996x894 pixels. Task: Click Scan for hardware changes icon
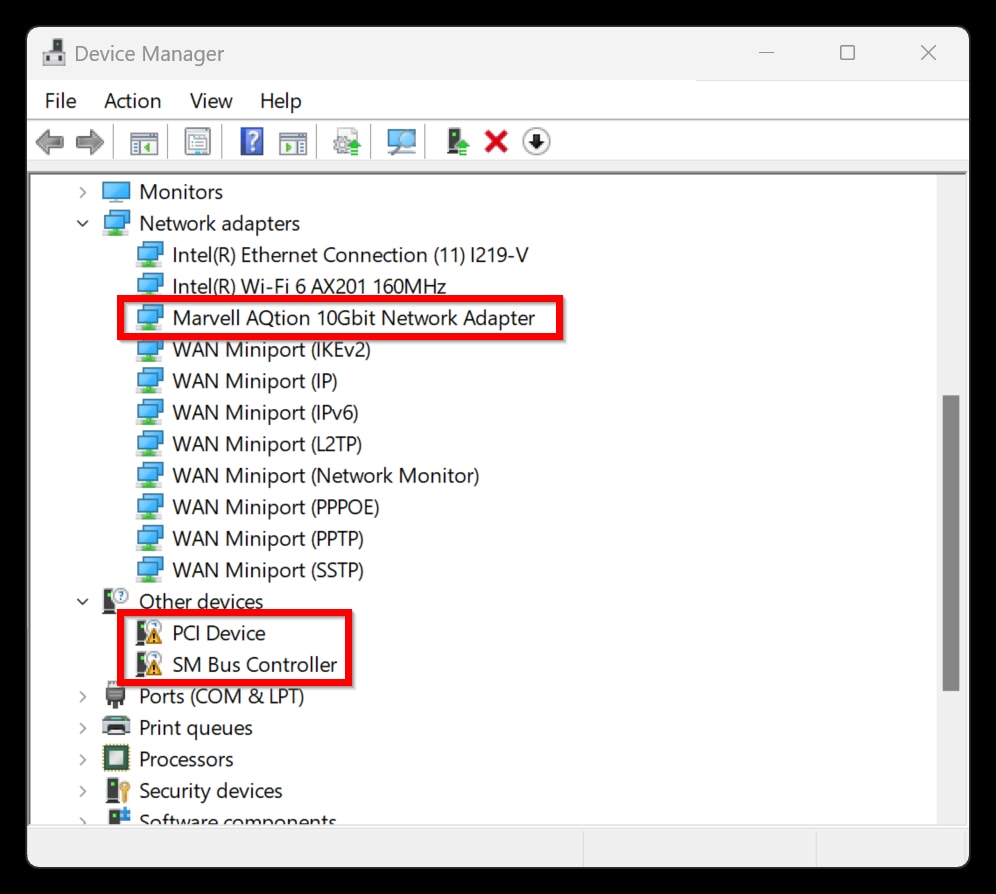click(x=402, y=142)
